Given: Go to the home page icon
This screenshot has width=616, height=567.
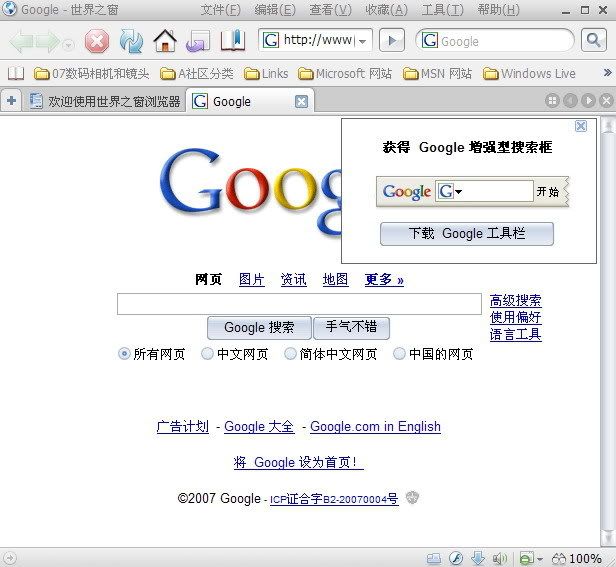Looking at the screenshot, I should pos(165,41).
